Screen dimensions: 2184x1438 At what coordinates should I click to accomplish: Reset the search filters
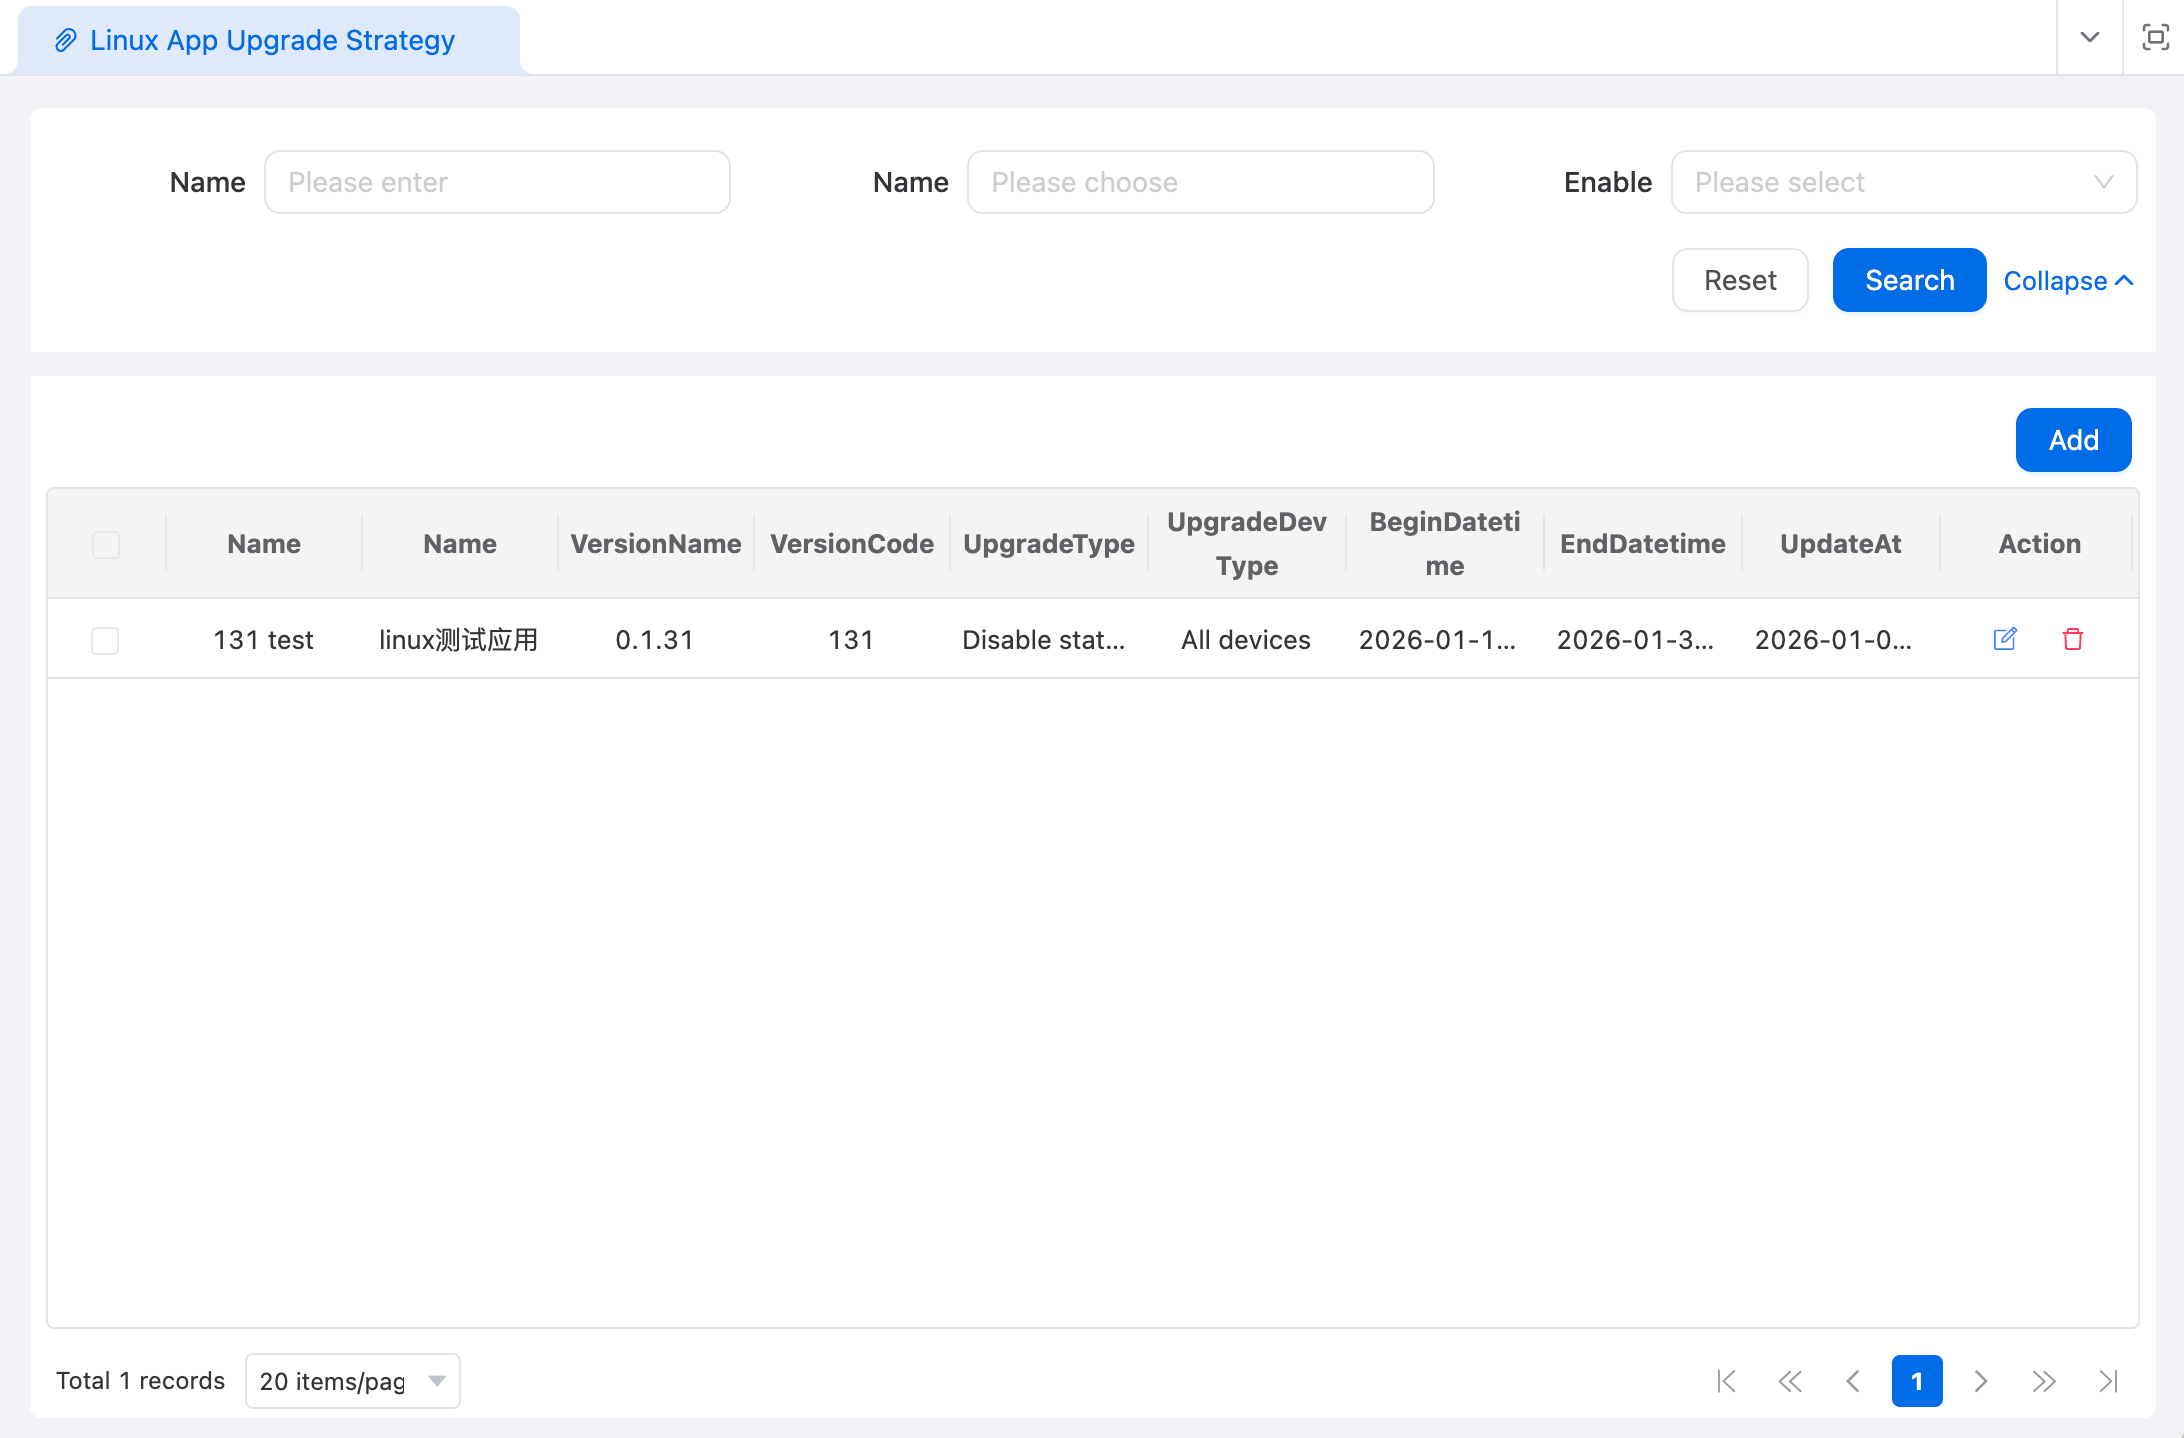point(1739,280)
